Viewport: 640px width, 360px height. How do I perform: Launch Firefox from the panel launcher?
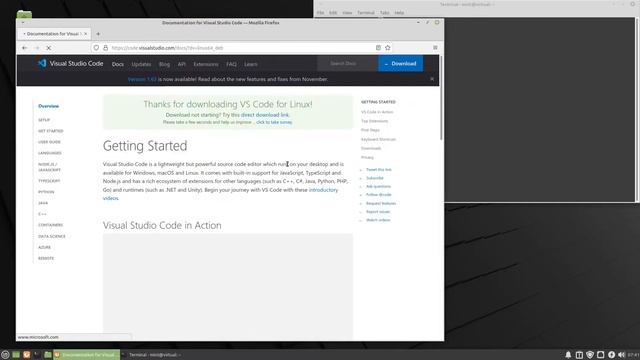pos(27,355)
